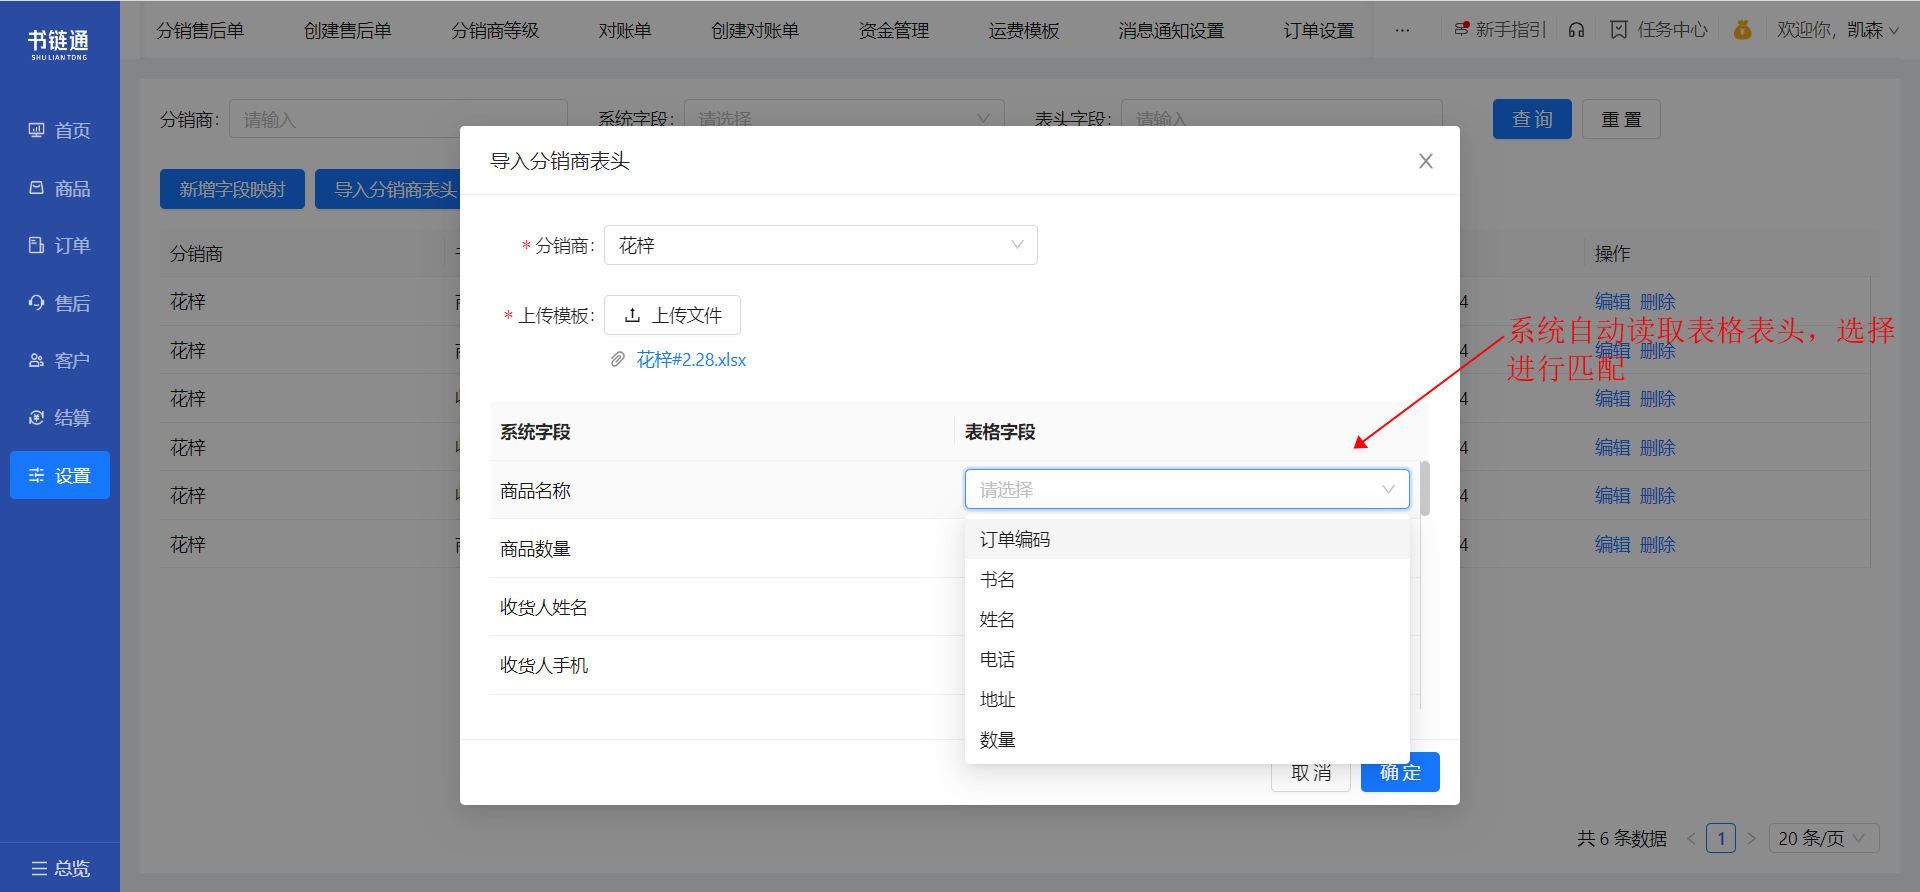Open the uploaded file 花梓#2.28.xlsx
1920x892 pixels.
click(x=691, y=359)
